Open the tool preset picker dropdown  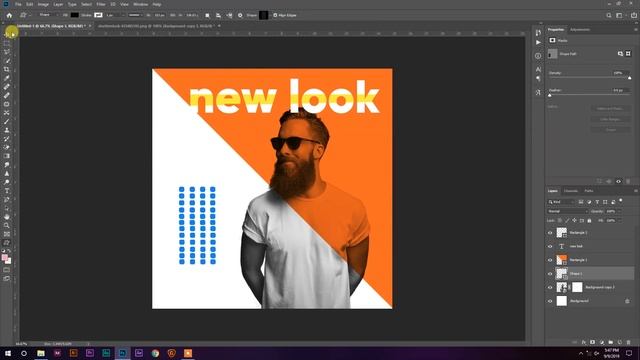coord(24,15)
